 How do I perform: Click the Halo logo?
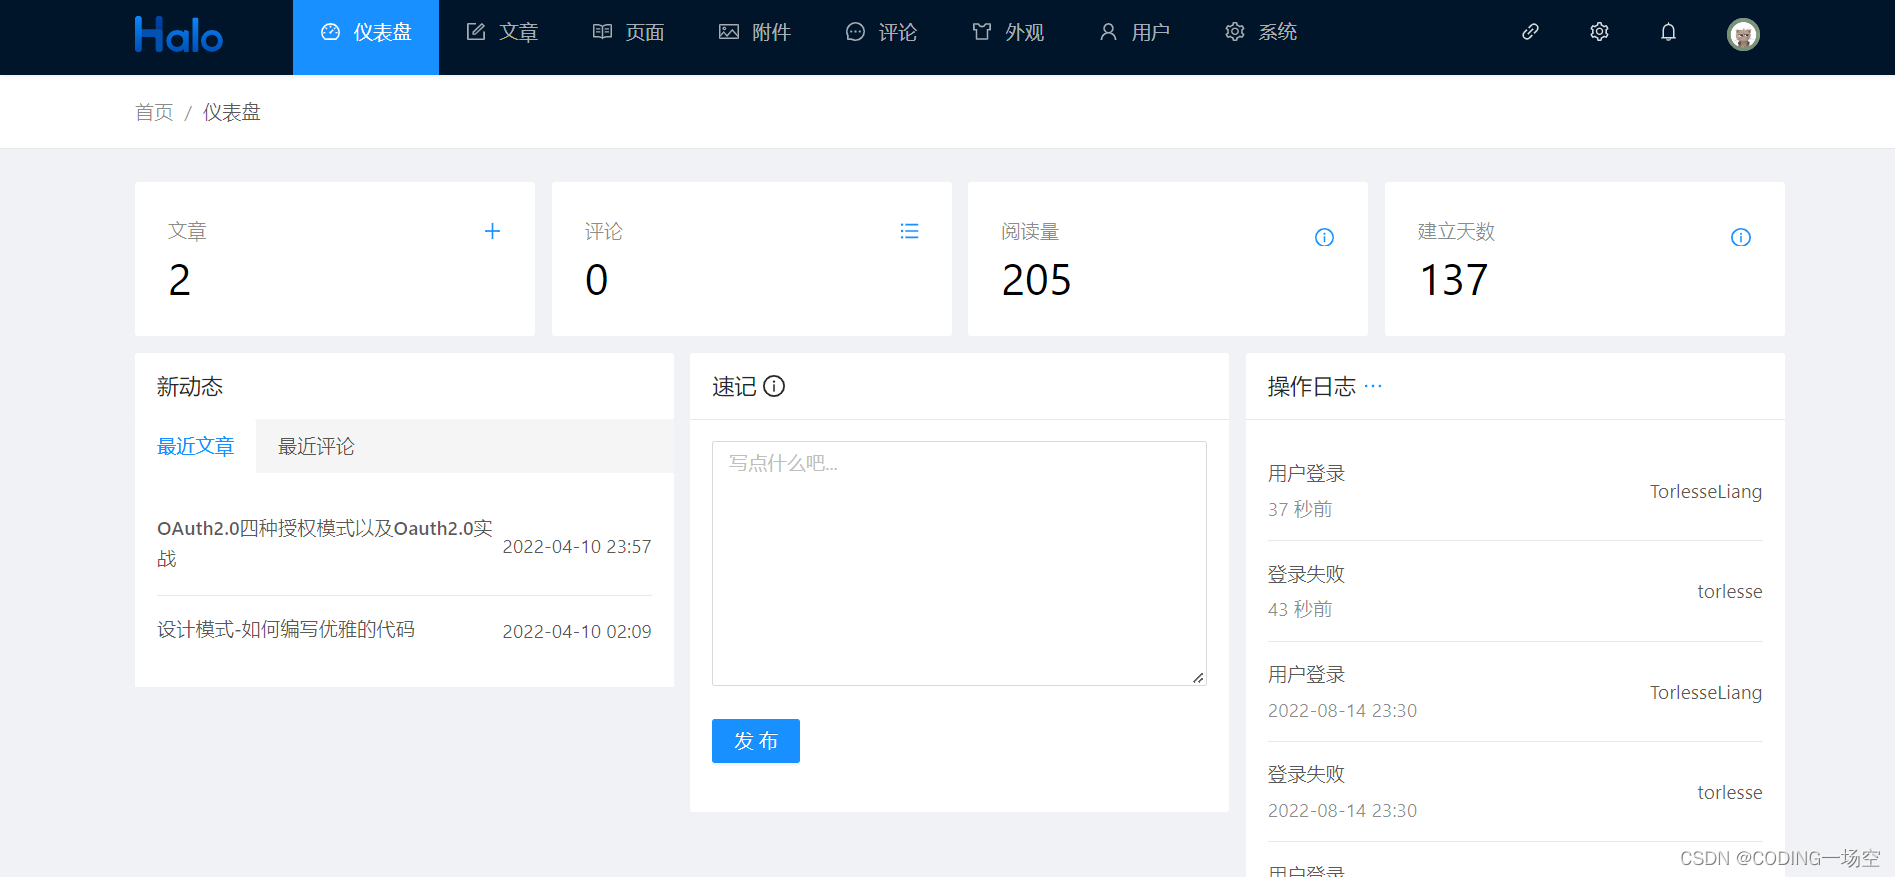179,35
